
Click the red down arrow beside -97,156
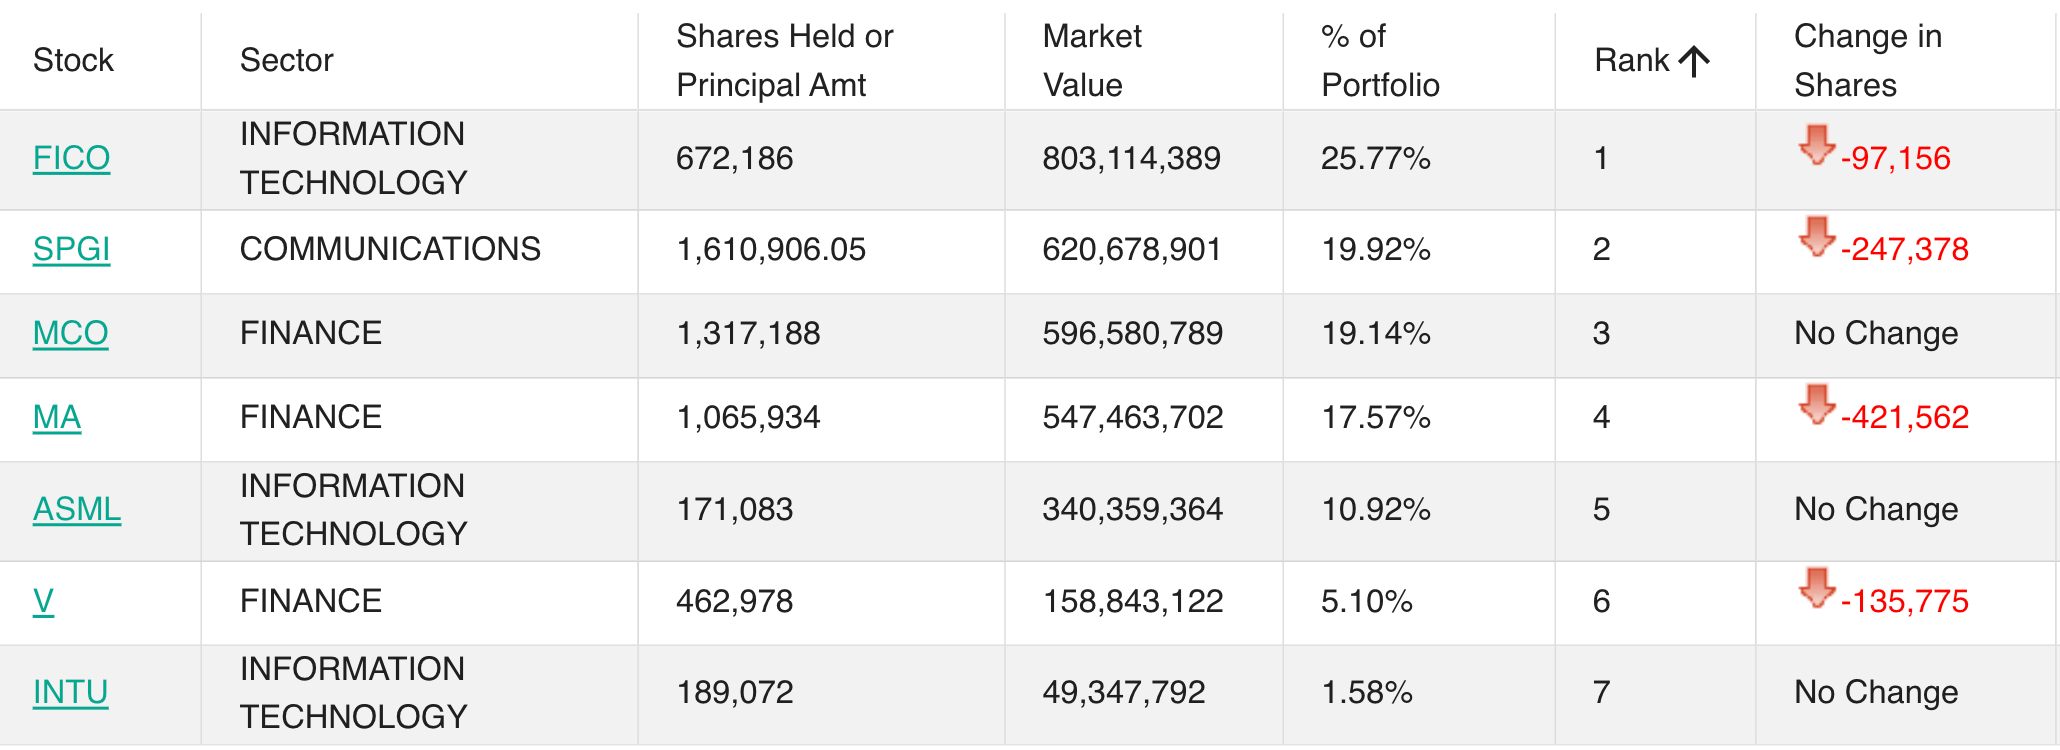point(1817,145)
